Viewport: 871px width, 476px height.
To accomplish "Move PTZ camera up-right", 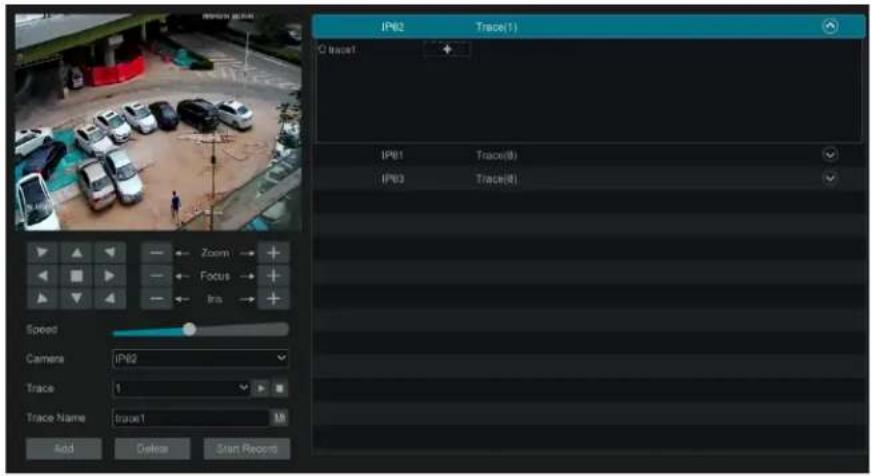I will 110,253.
